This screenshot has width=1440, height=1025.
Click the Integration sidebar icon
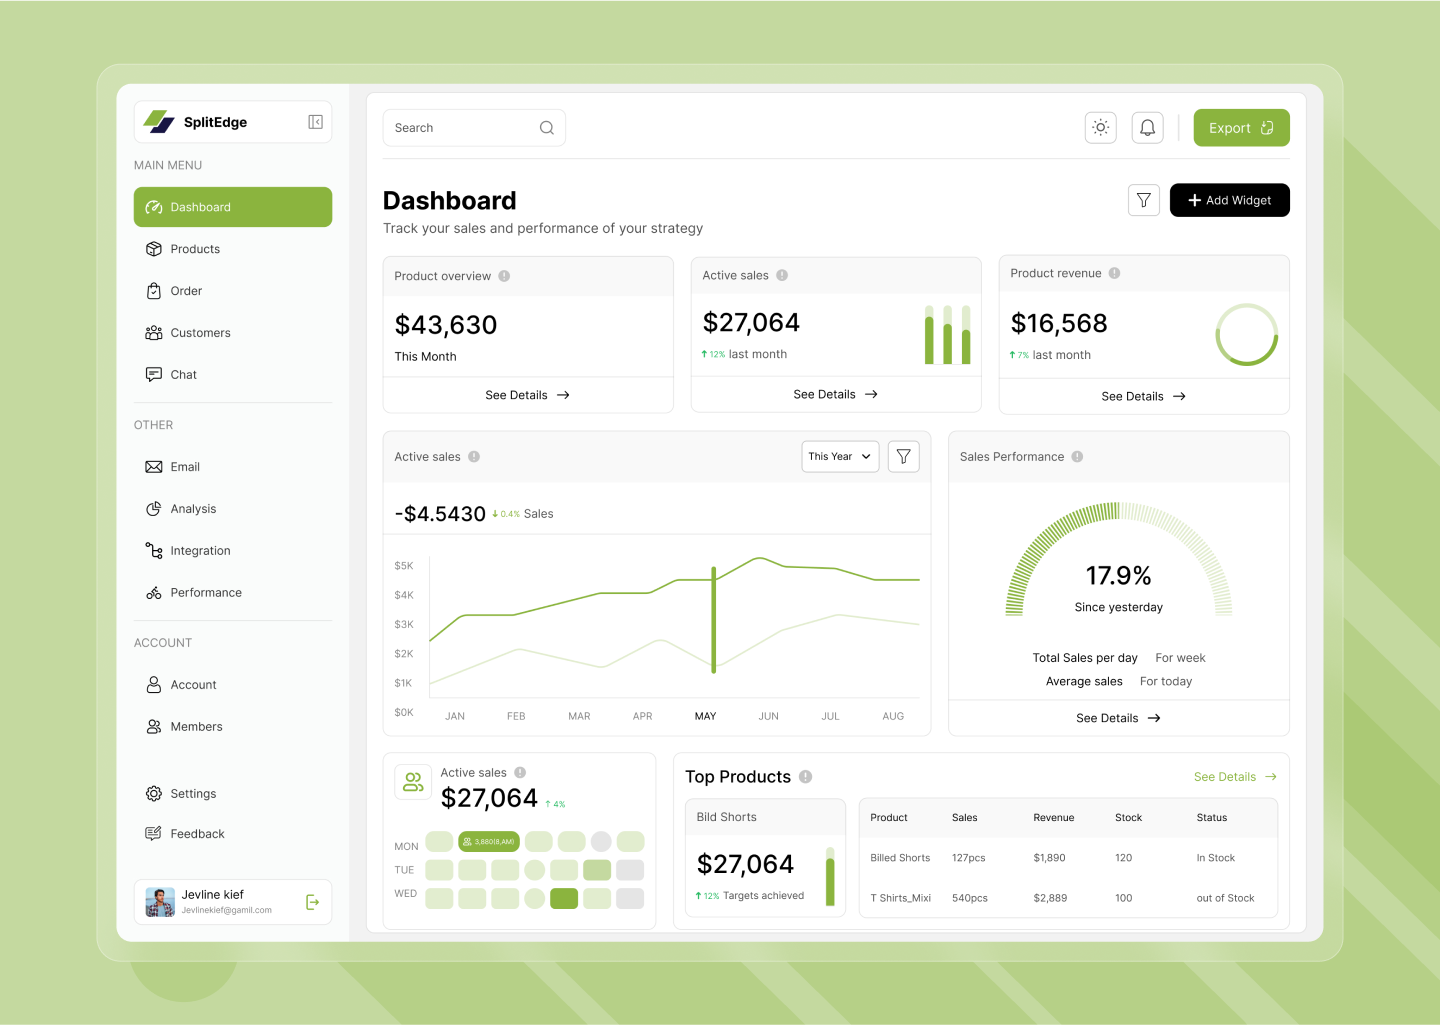pyautogui.click(x=154, y=550)
